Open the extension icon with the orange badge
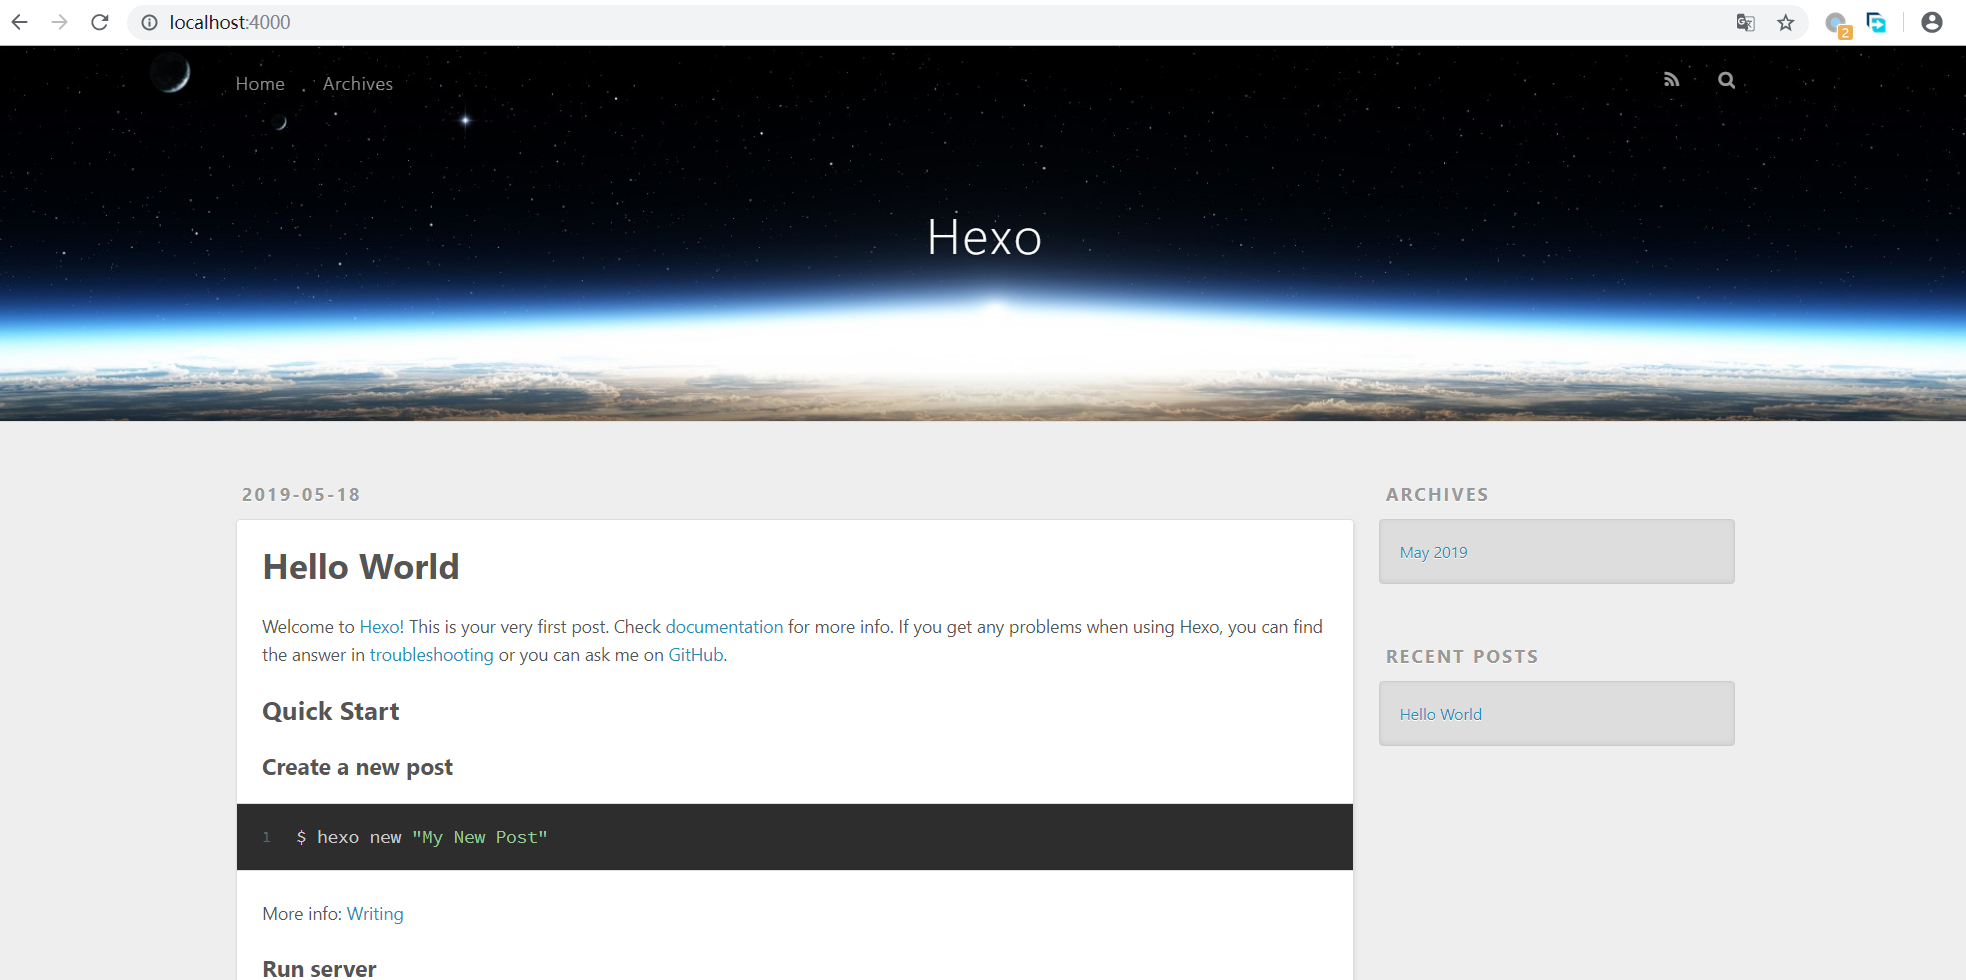1966x980 pixels. (1838, 24)
